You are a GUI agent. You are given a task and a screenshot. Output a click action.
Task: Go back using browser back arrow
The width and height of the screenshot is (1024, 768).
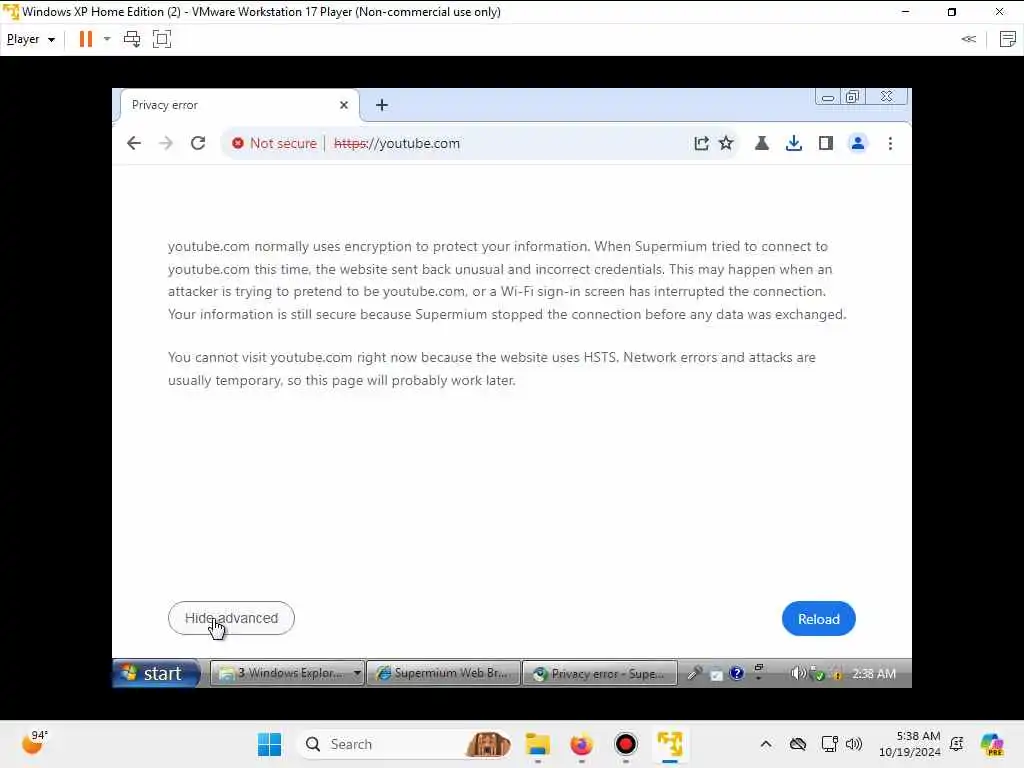(134, 143)
